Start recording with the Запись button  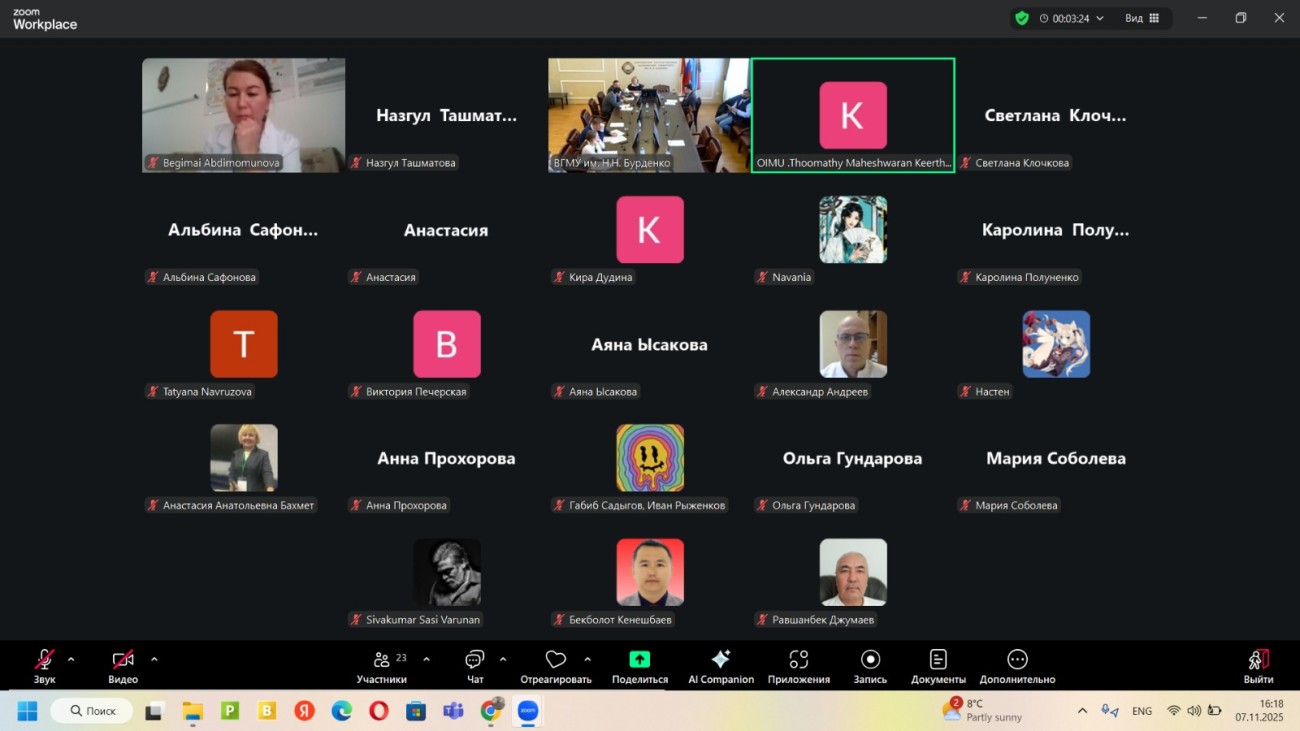pyautogui.click(x=870, y=666)
